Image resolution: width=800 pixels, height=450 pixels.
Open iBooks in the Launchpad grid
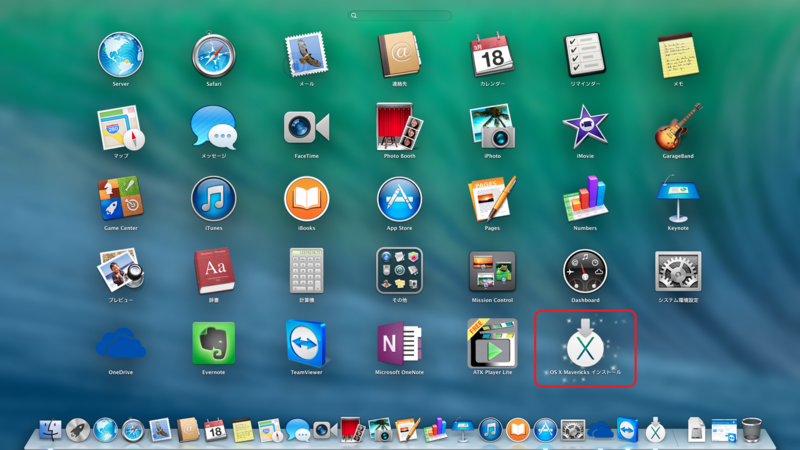coord(306,199)
